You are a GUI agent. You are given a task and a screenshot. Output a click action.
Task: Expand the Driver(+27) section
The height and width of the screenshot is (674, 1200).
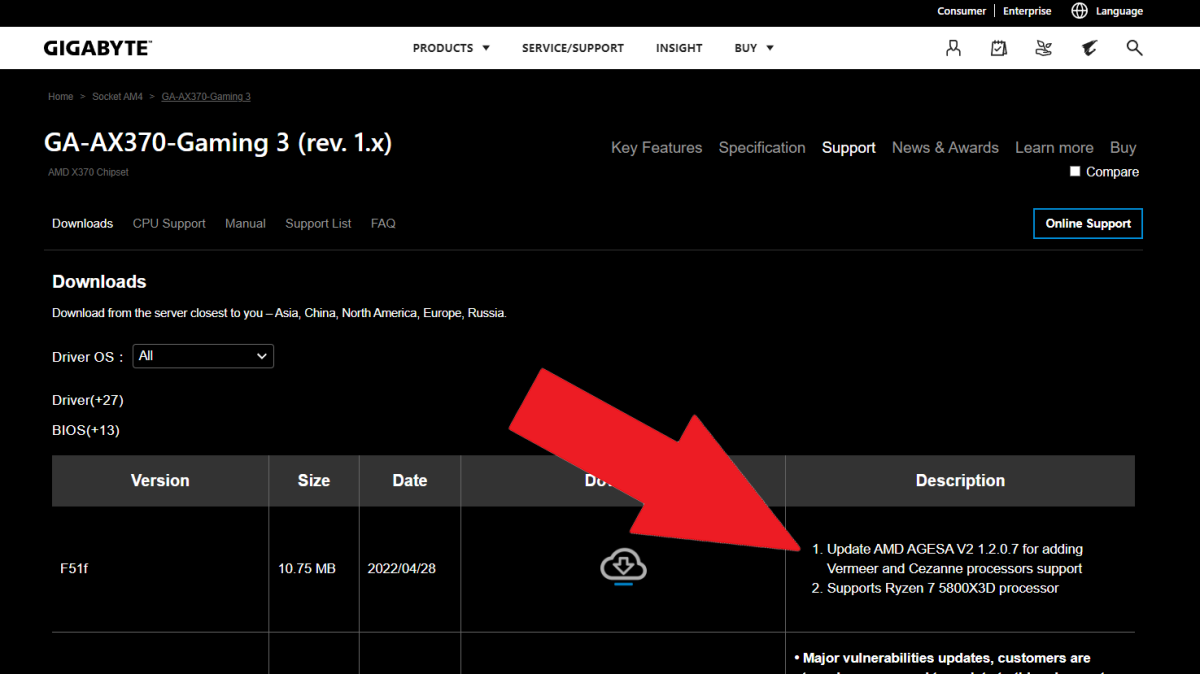(x=88, y=400)
